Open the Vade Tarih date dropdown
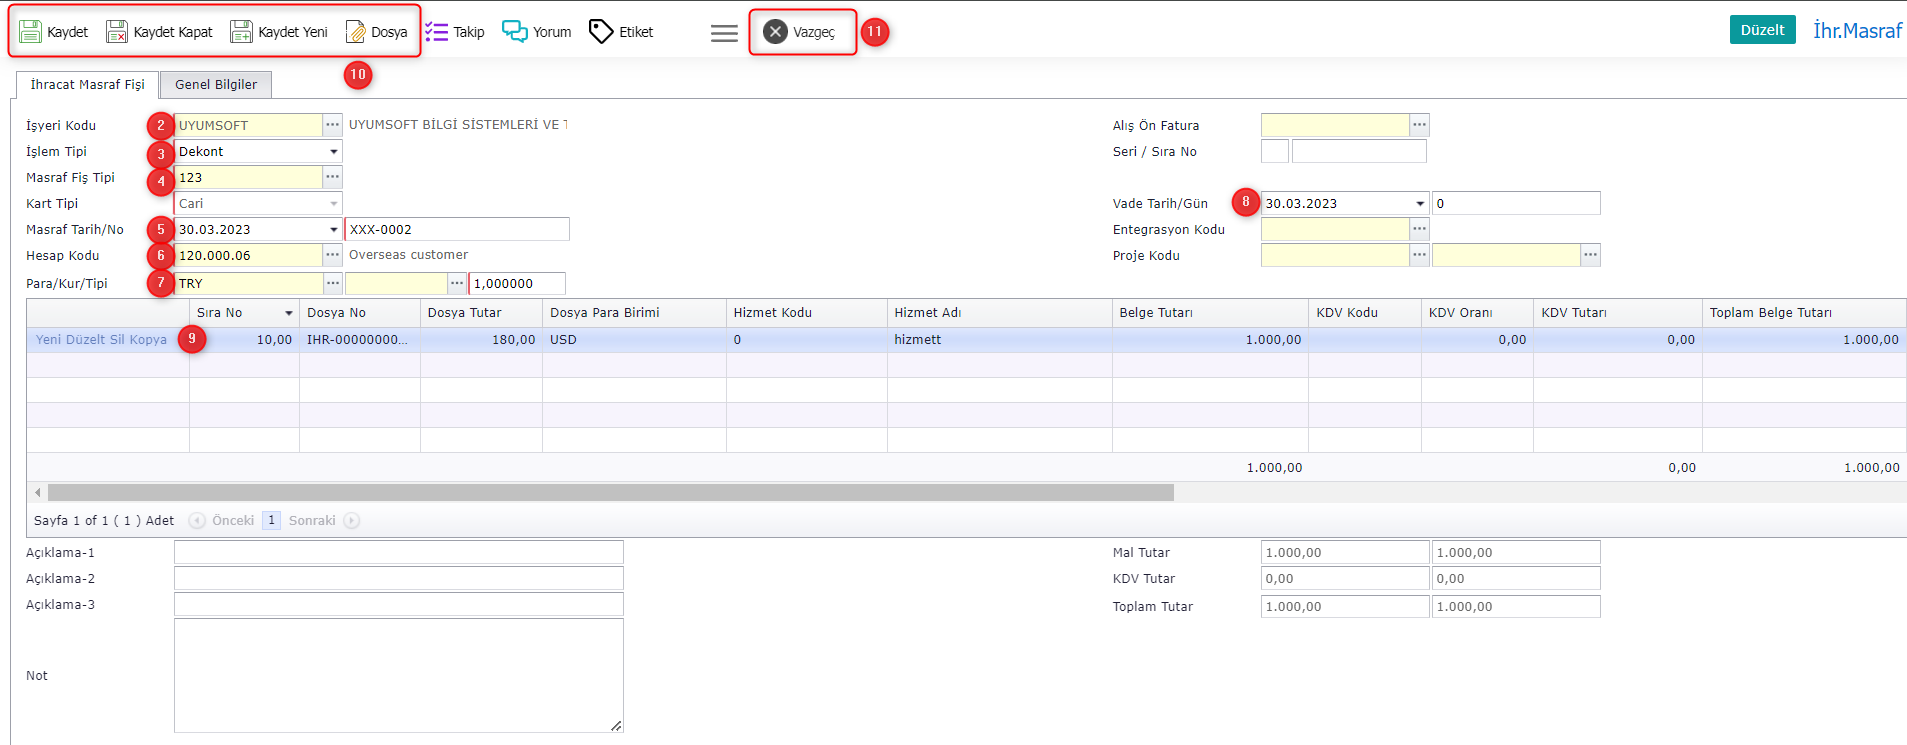The height and width of the screenshot is (745, 1907). tap(1420, 204)
